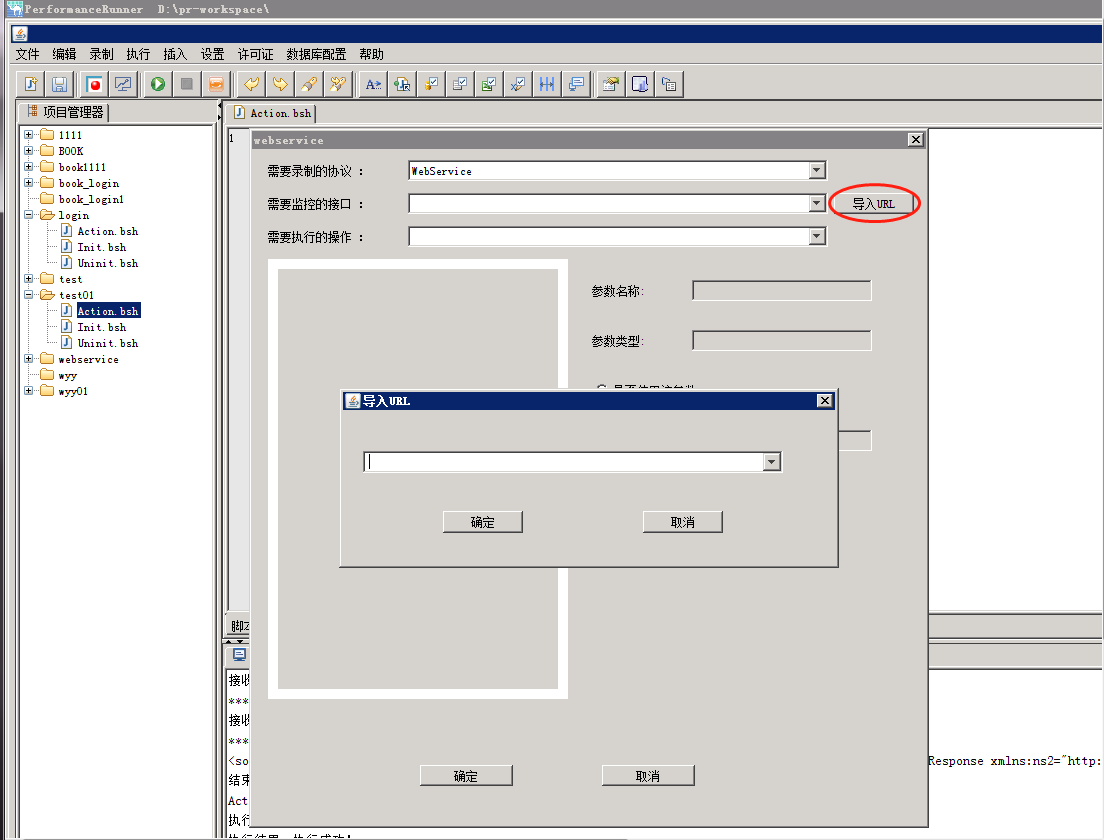Click the URL text input field
The width and height of the screenshot is (1104, 840).
point(563,462)
